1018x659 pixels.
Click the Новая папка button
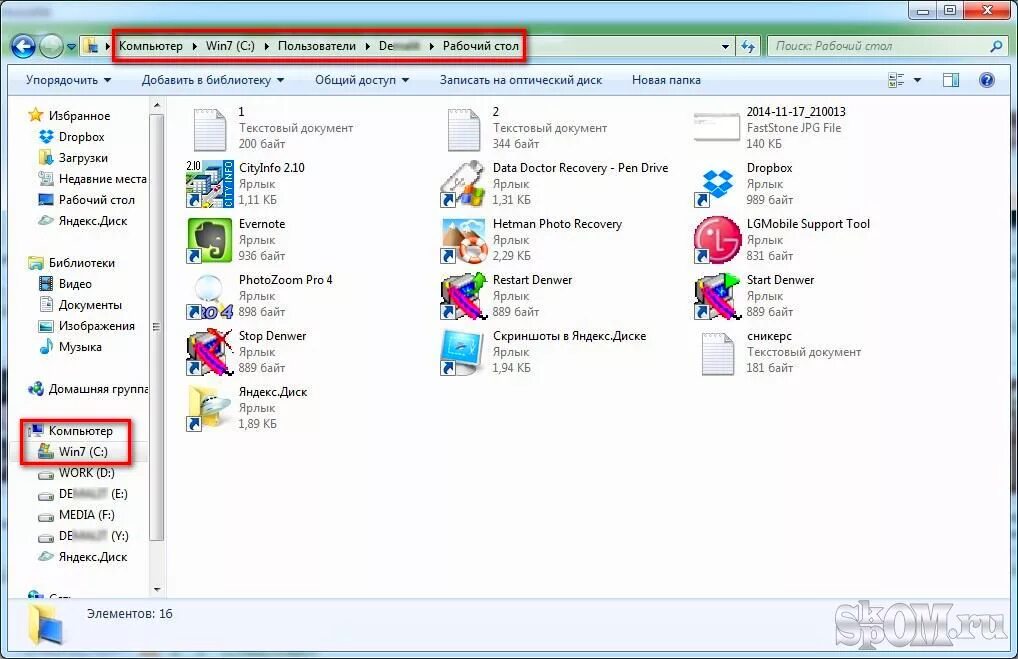pos(666,80)
